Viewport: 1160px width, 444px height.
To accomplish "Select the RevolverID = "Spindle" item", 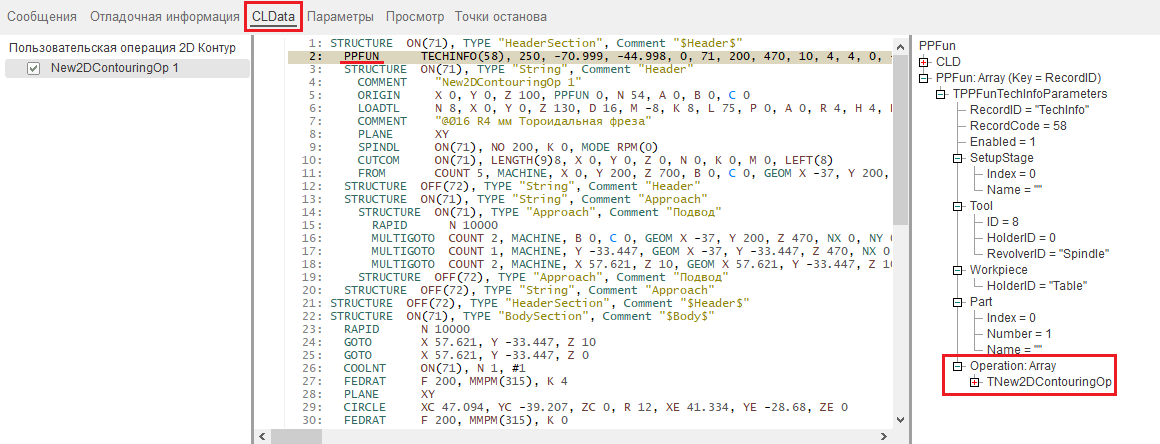I will tap(1039, 254).
